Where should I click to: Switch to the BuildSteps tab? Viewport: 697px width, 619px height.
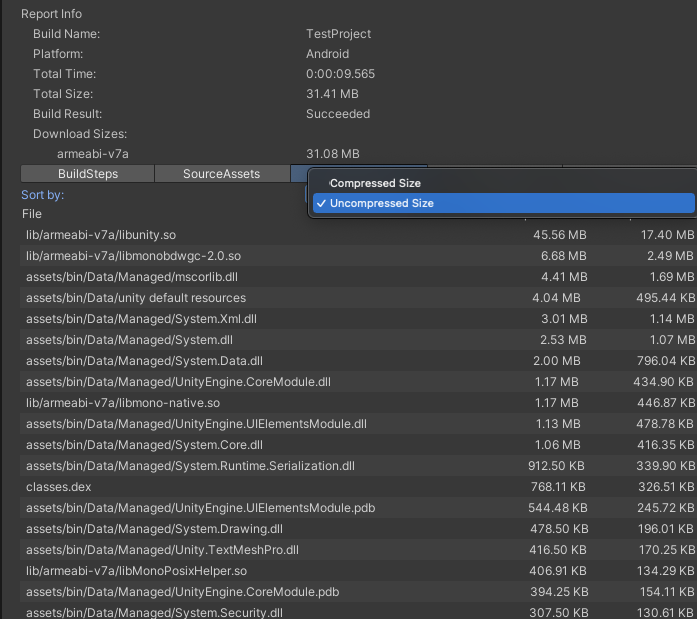[x=88, y=174]
